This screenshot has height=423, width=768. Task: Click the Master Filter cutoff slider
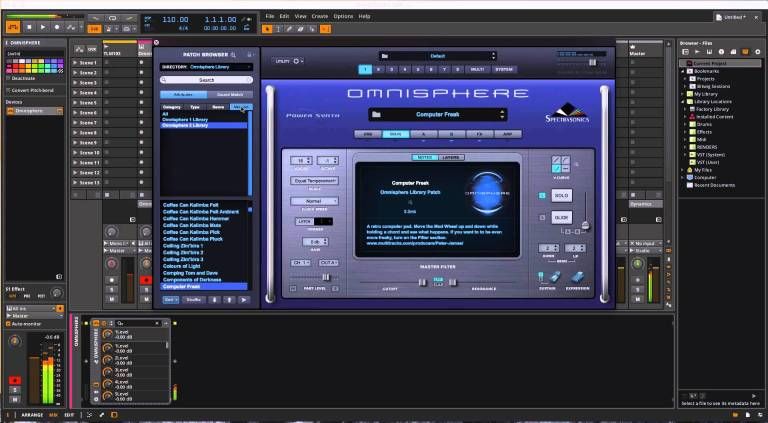pyautogui.click(x=422, y=282)
